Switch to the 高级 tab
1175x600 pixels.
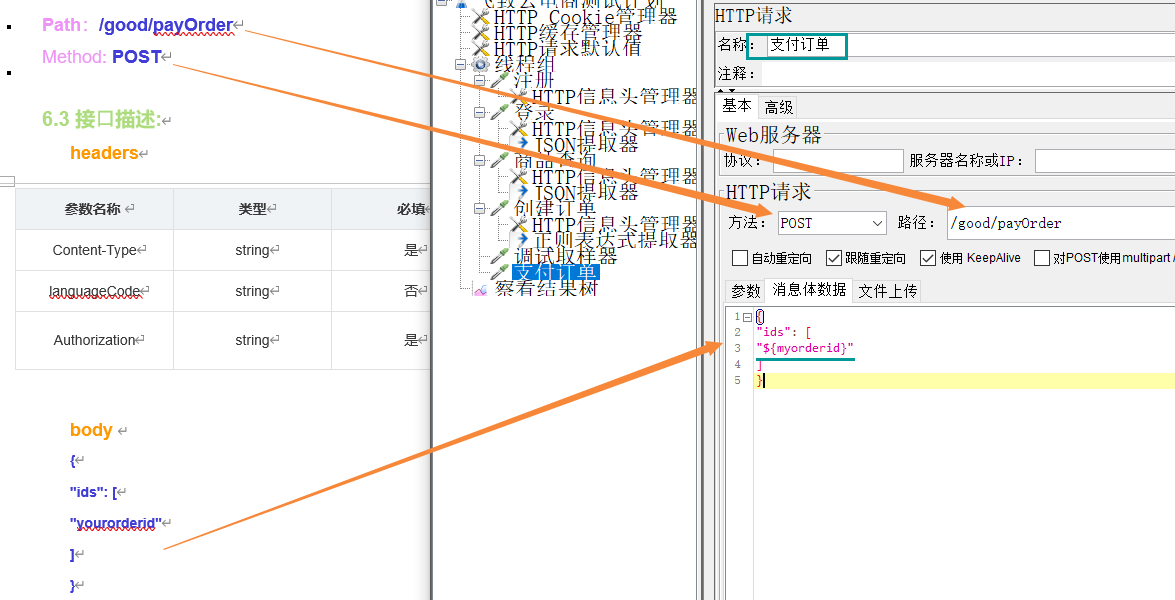click(x=779, y=106)
